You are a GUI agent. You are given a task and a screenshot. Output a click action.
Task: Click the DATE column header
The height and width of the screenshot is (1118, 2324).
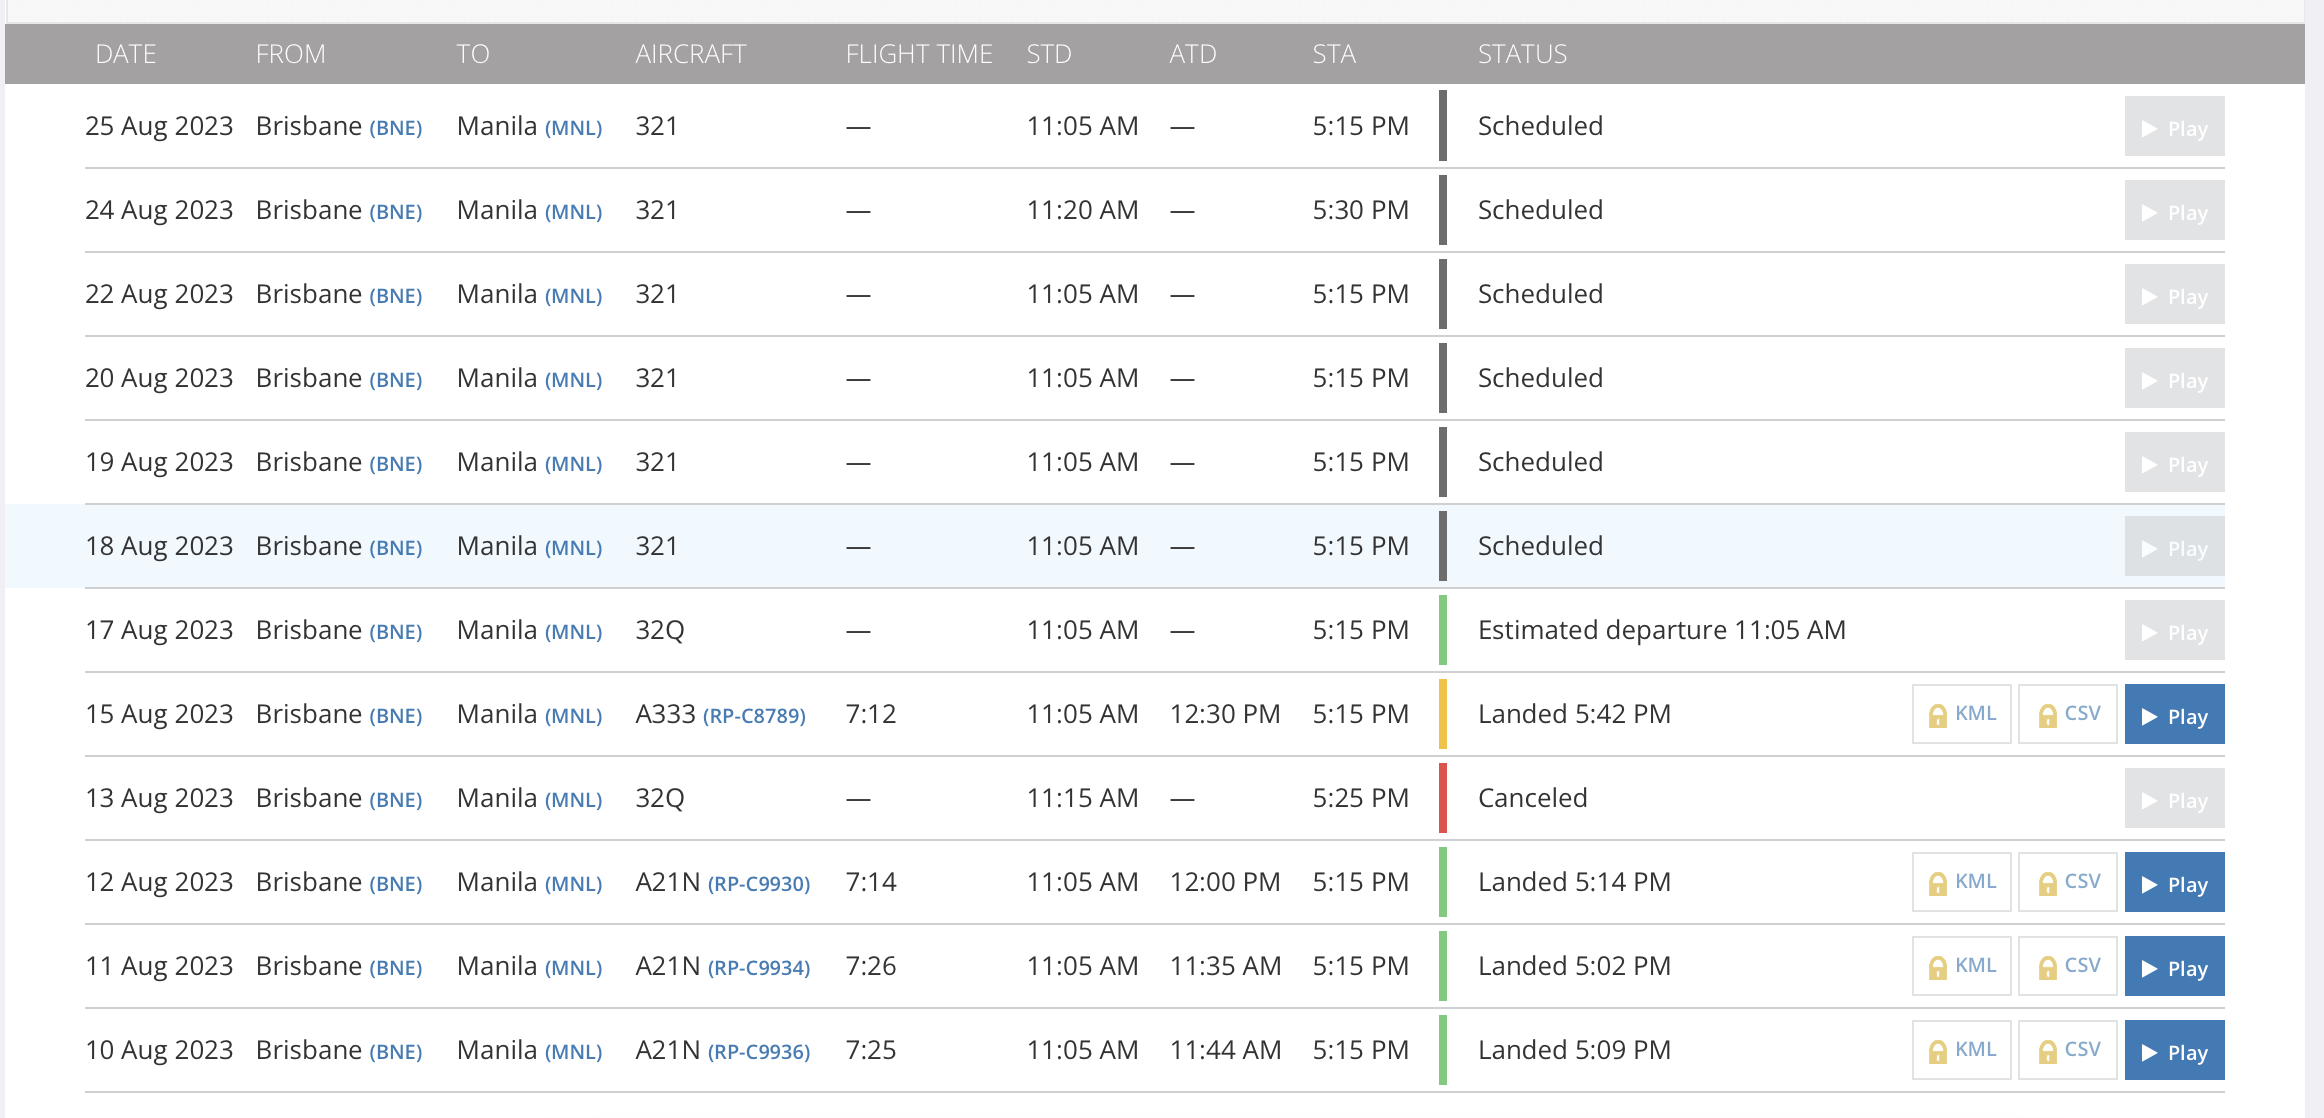point(125,54)
